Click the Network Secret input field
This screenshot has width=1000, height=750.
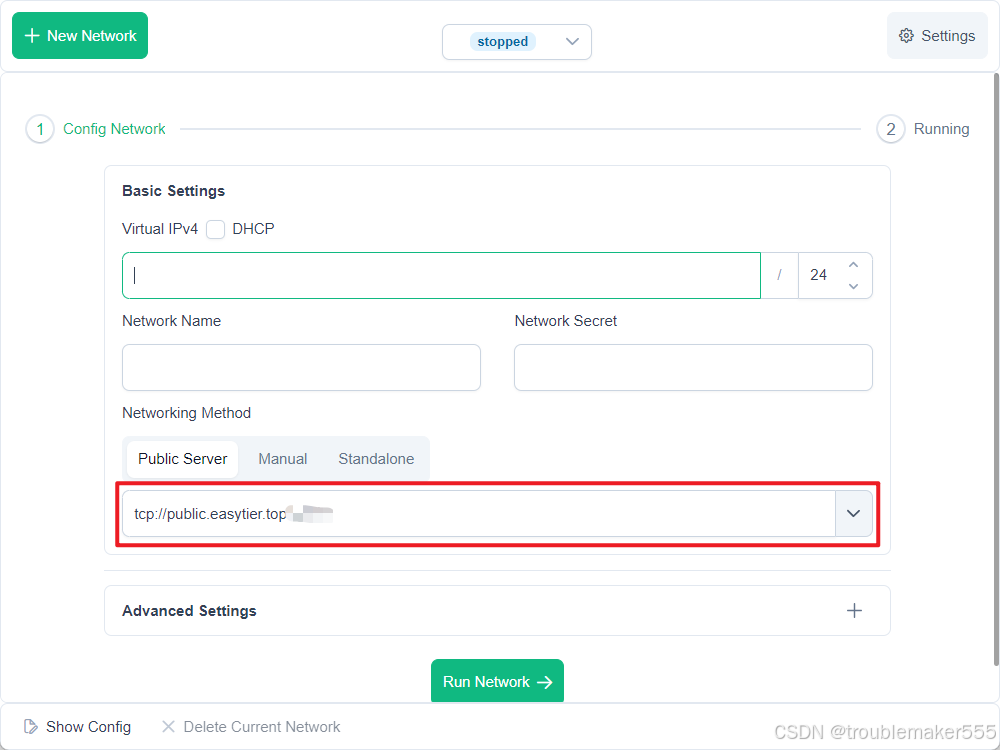[693, 368]
